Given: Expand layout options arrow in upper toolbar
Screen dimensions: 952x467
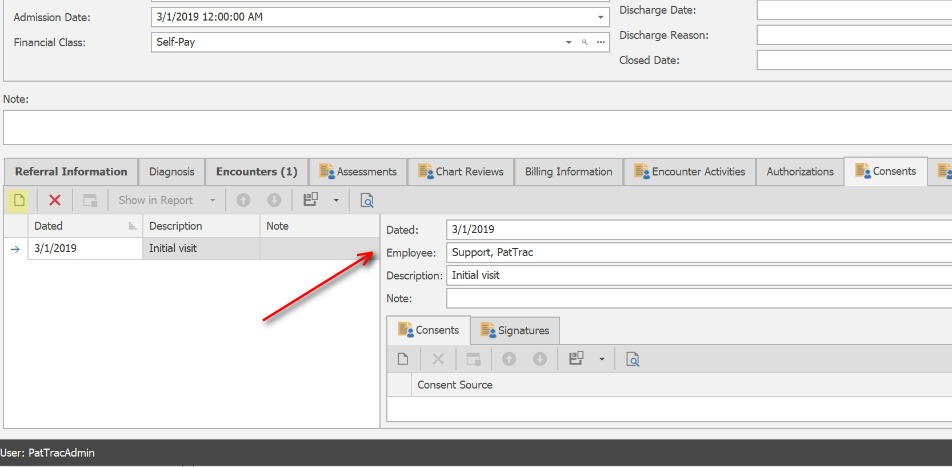Looking at the screenshot, I should click(x=336, y=200).
